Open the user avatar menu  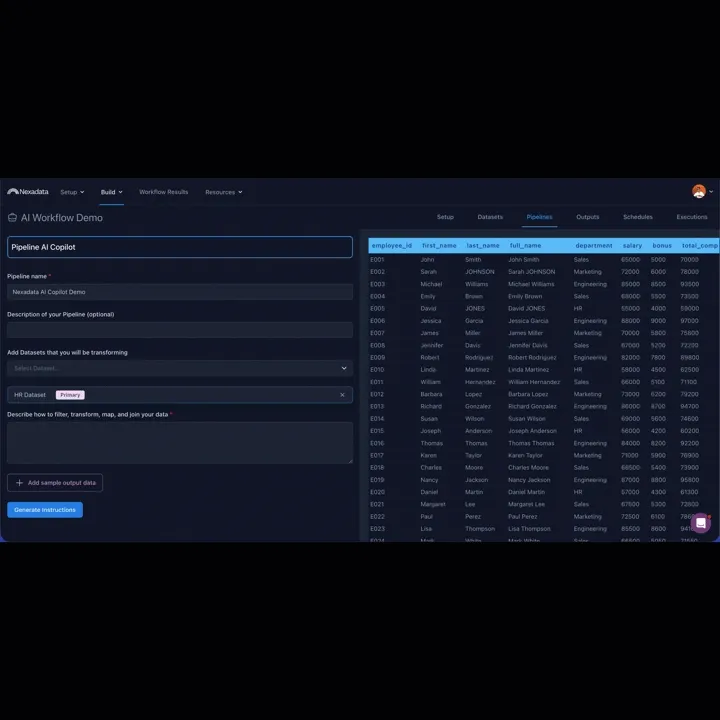[699, 191]
